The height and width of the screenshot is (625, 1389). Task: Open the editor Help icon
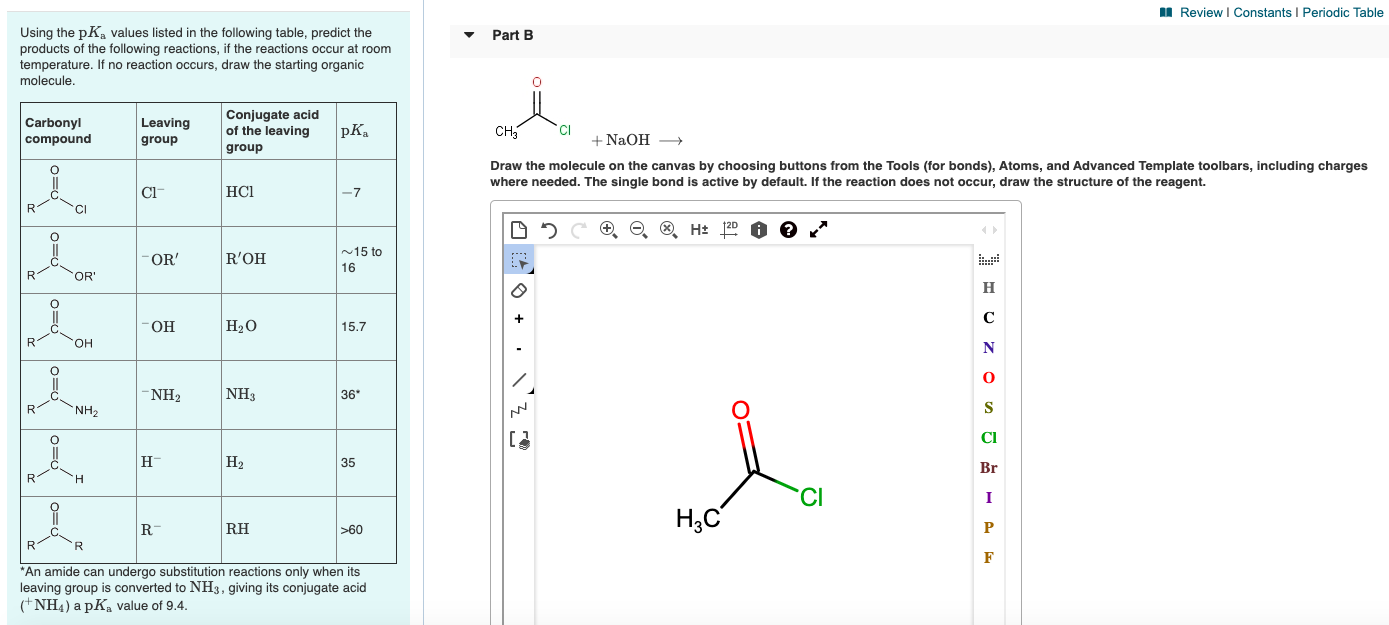point(787,230)
